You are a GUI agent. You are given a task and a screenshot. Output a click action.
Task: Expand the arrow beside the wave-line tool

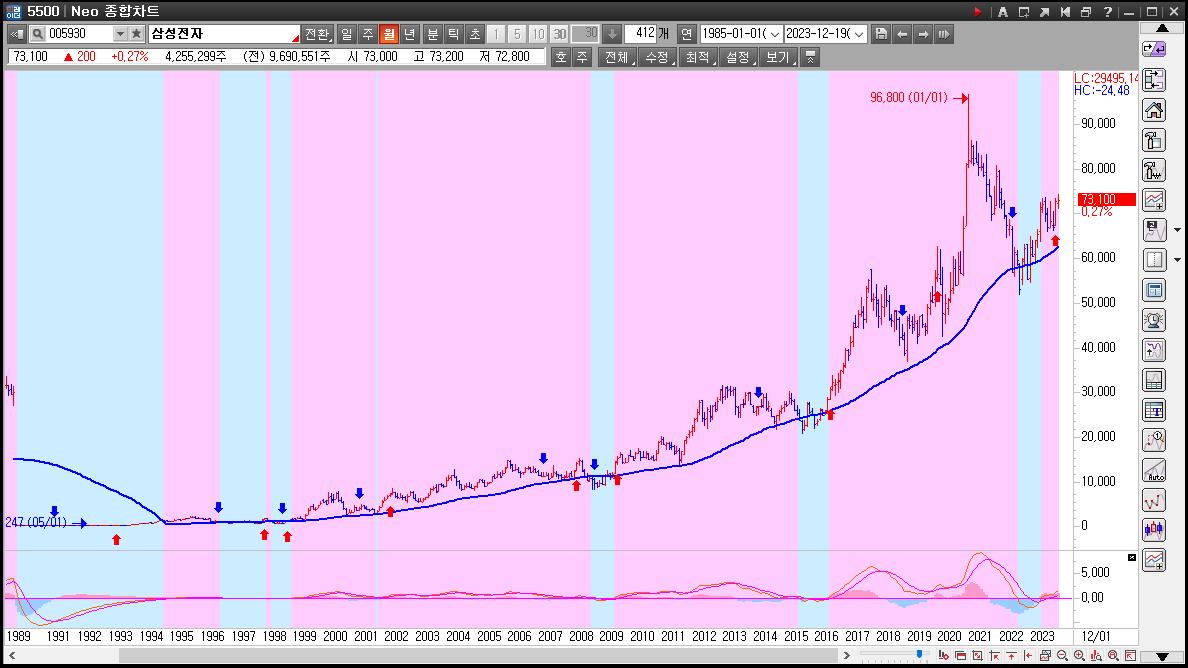(1177, 230)
